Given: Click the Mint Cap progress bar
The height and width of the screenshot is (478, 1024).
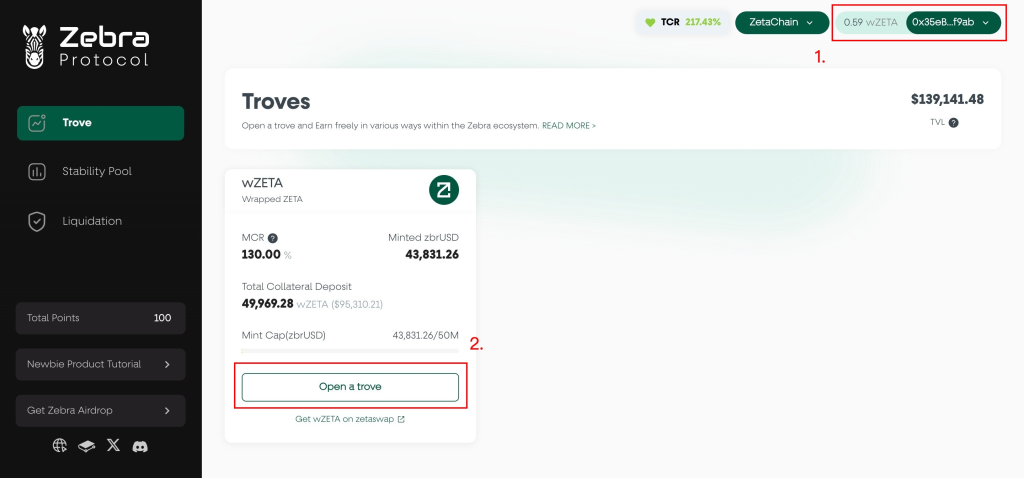Looking at the screenshot, I should coord(350,350).
